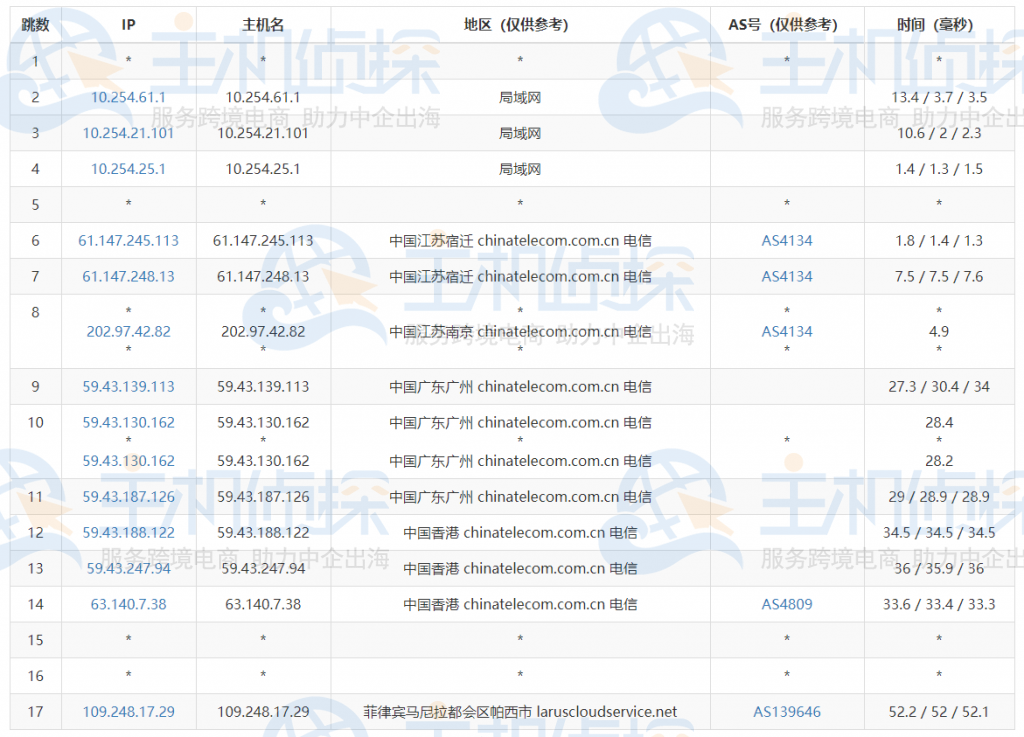Open IP link 10.254.21.101
This screenshot has height=737, width=1024.
coord(128,133)
